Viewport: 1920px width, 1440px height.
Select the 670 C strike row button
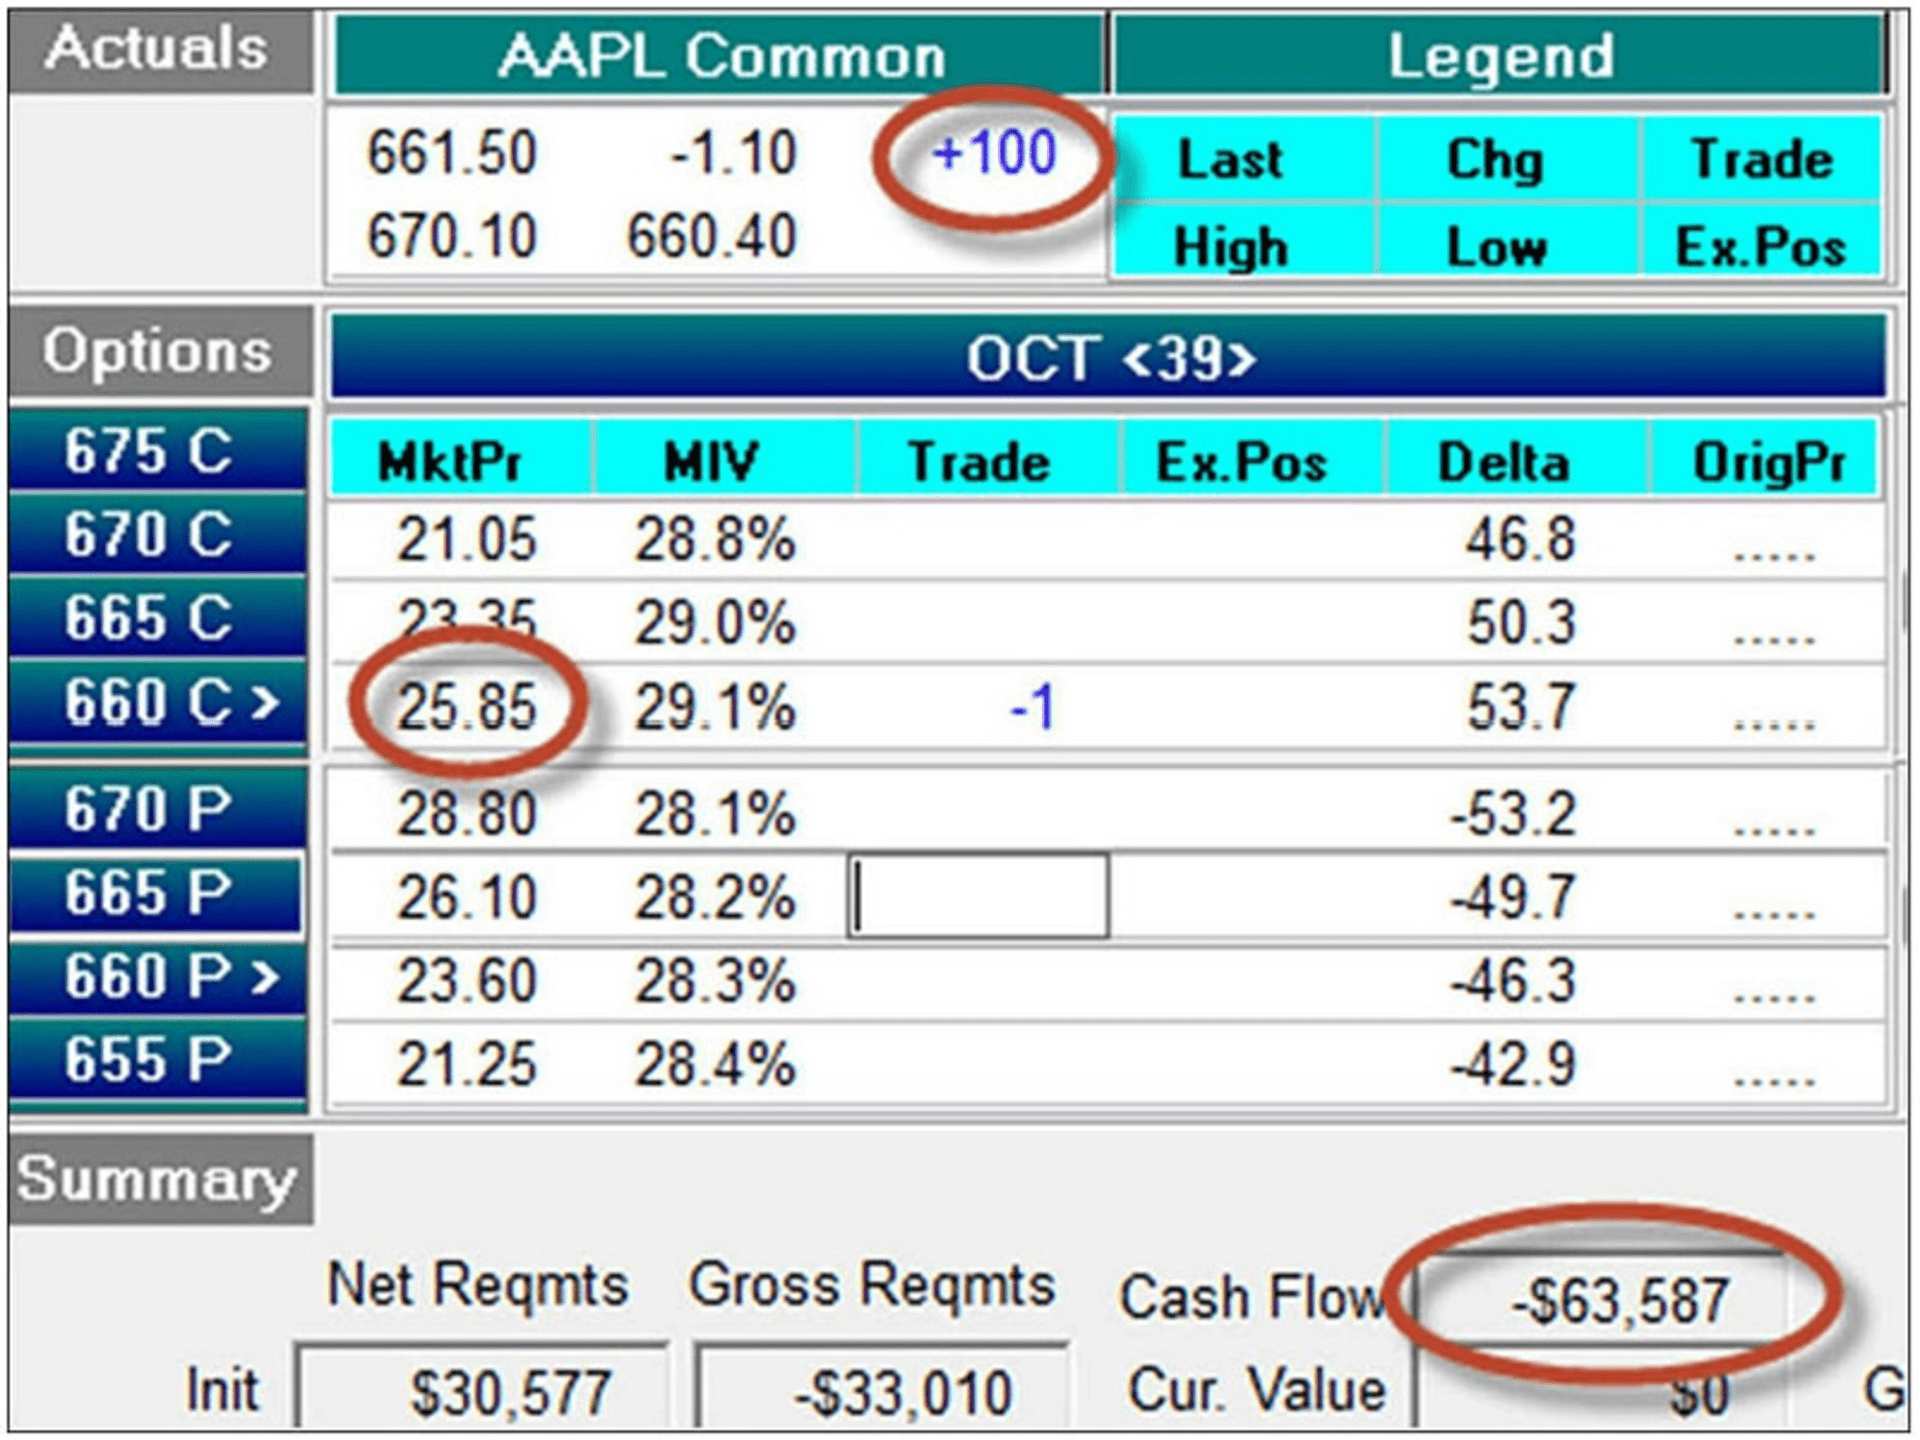(158, 534)
